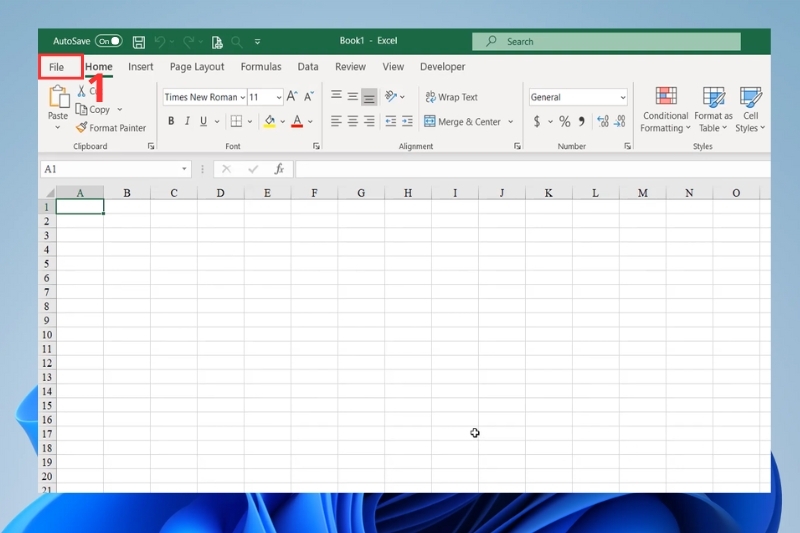This screenshot has width=800, height=533.
Task: Click the Undo arrow icon
Action: coord(160,42)
